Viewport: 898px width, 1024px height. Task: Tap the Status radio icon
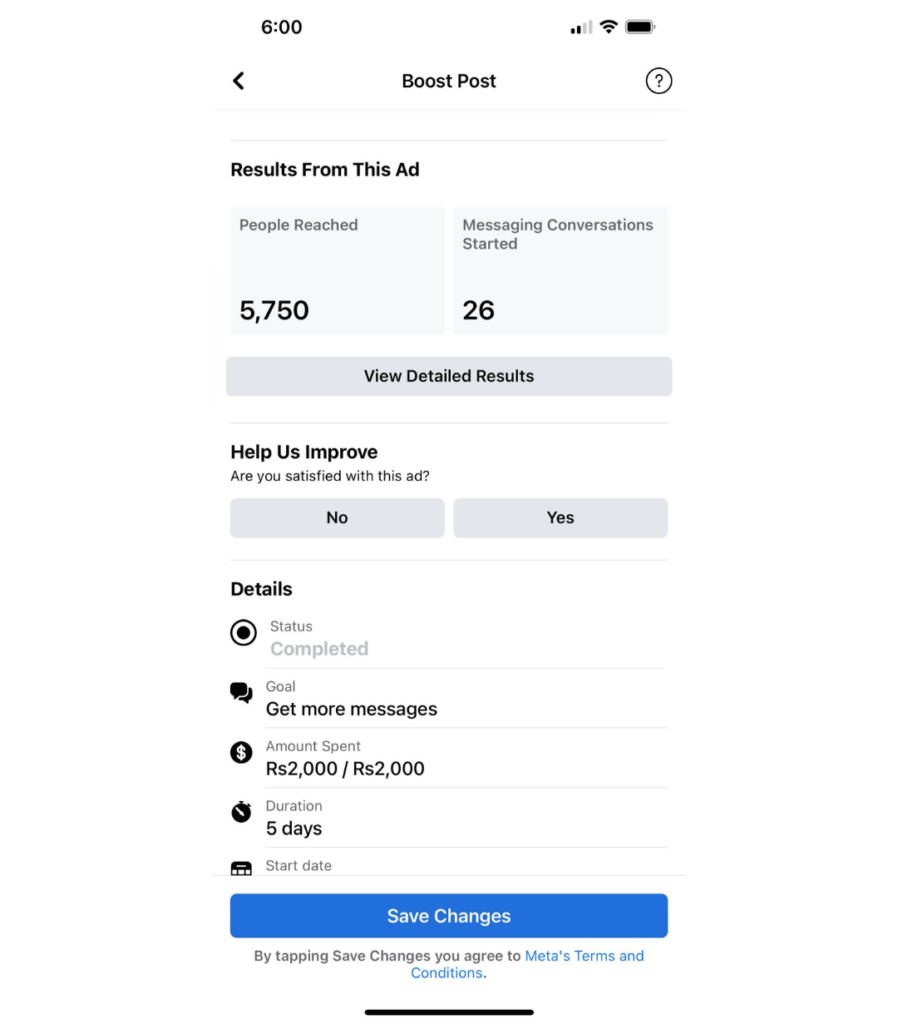pyautogui.click(x=243, y=633)
